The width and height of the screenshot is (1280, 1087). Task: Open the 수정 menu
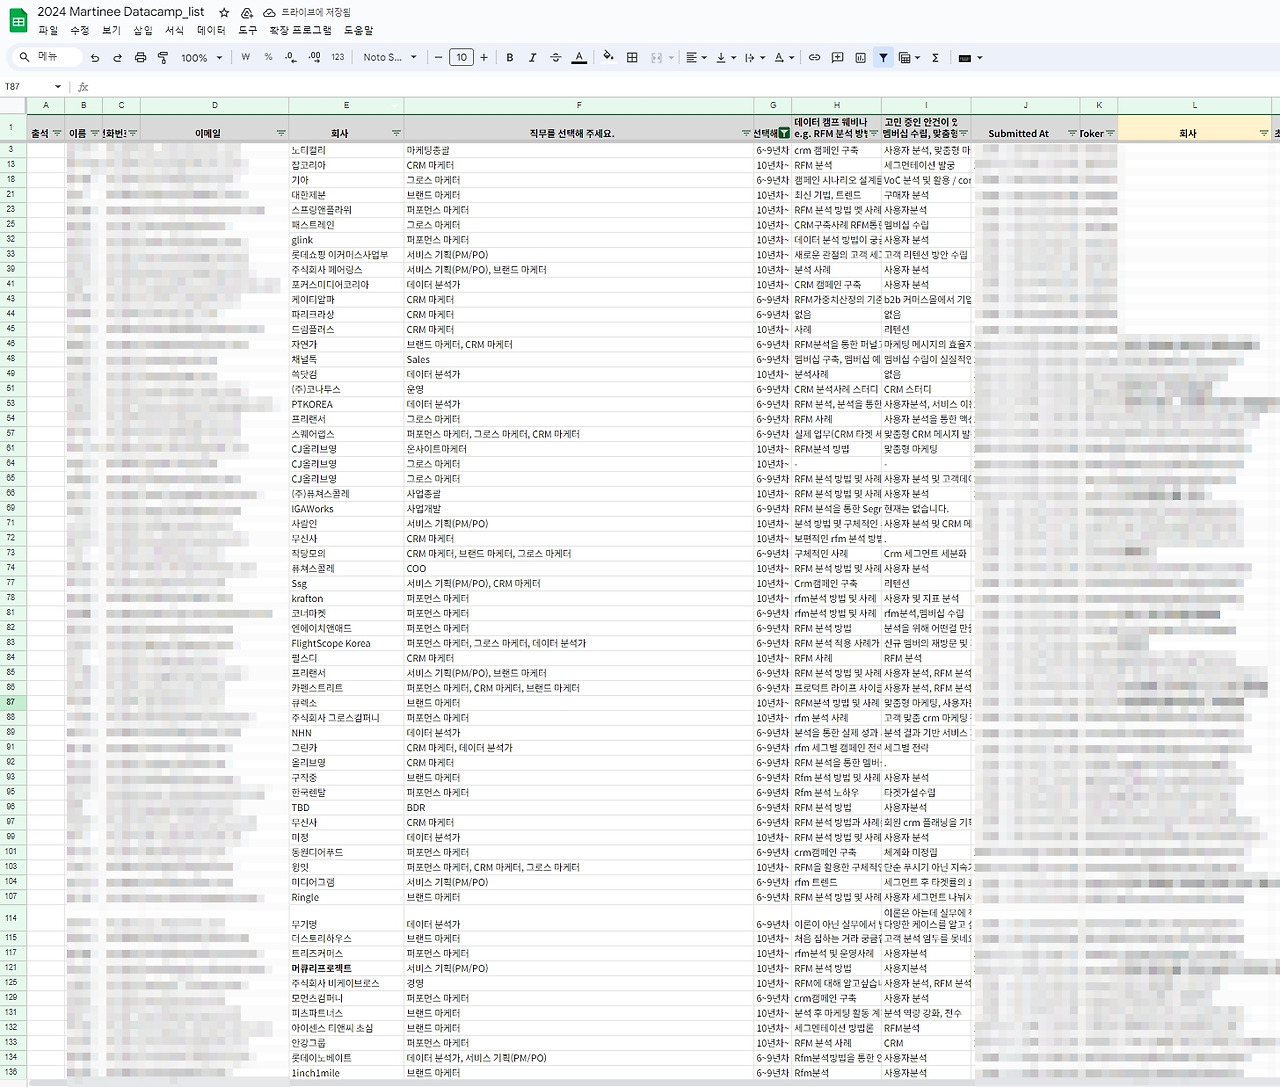80,31
